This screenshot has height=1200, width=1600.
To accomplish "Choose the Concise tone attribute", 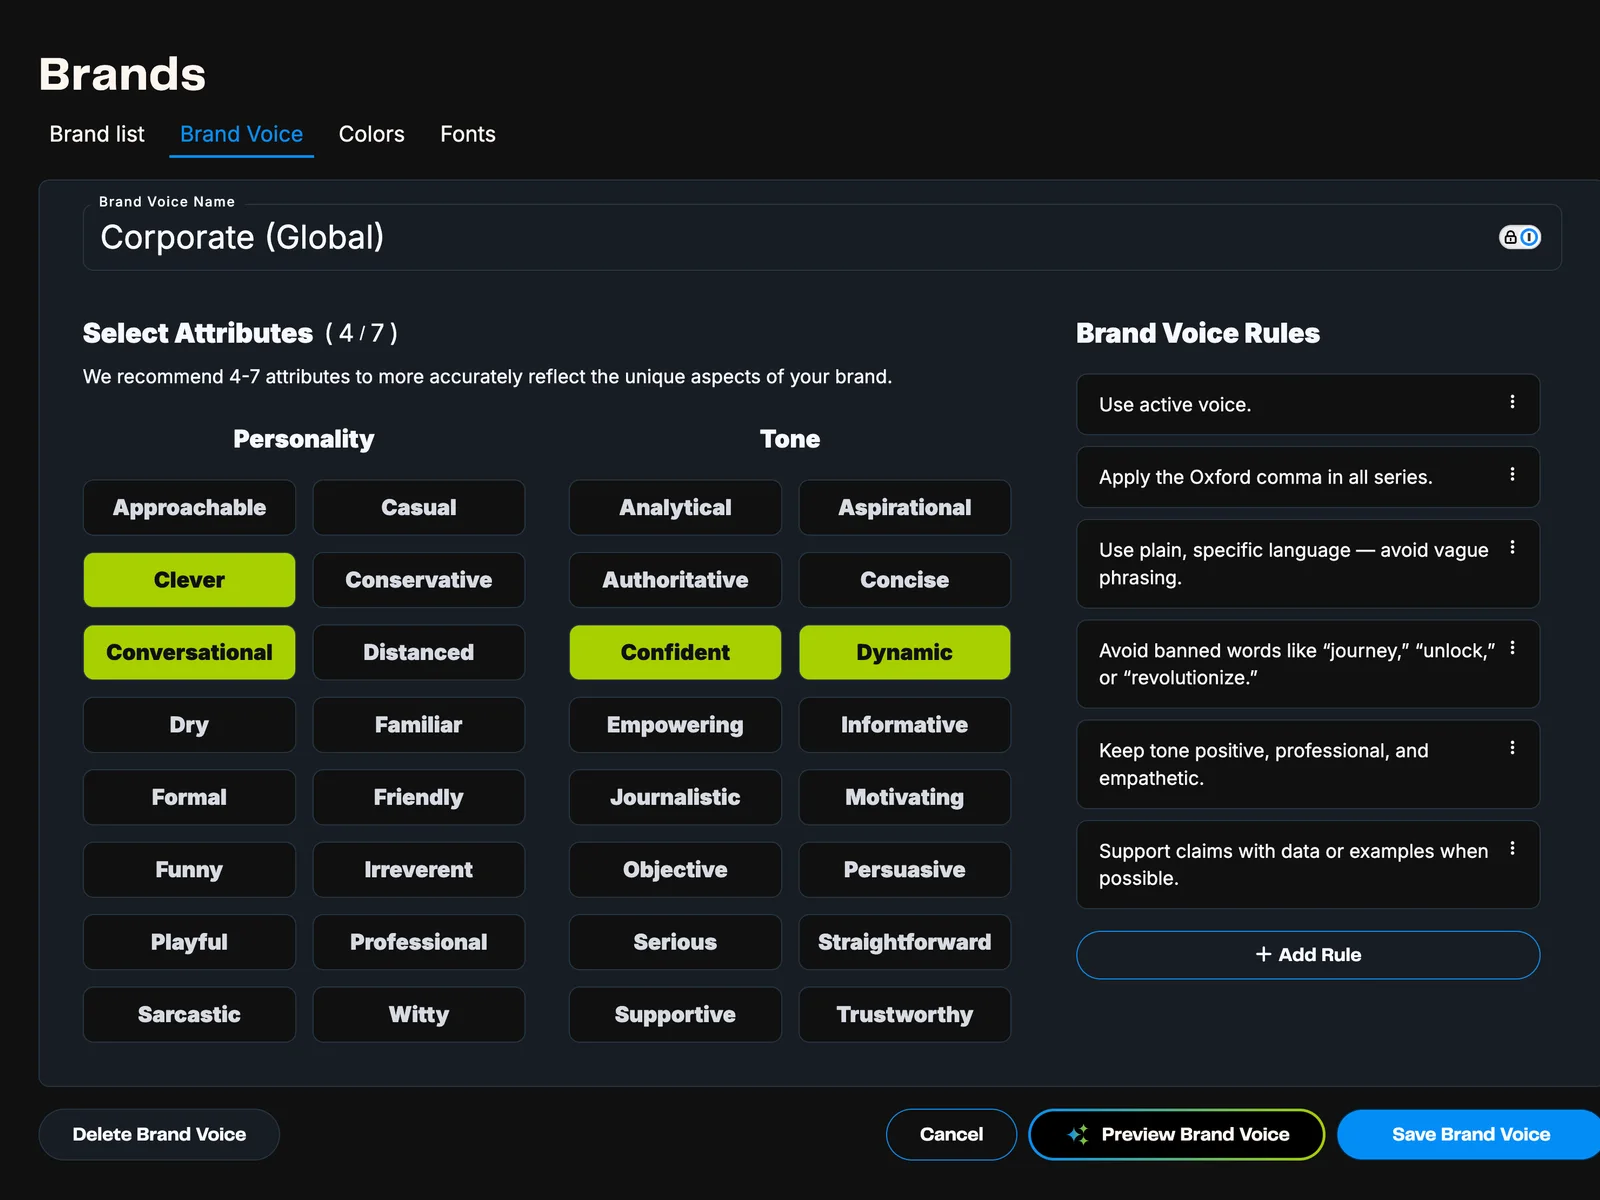I will point(904,580).
